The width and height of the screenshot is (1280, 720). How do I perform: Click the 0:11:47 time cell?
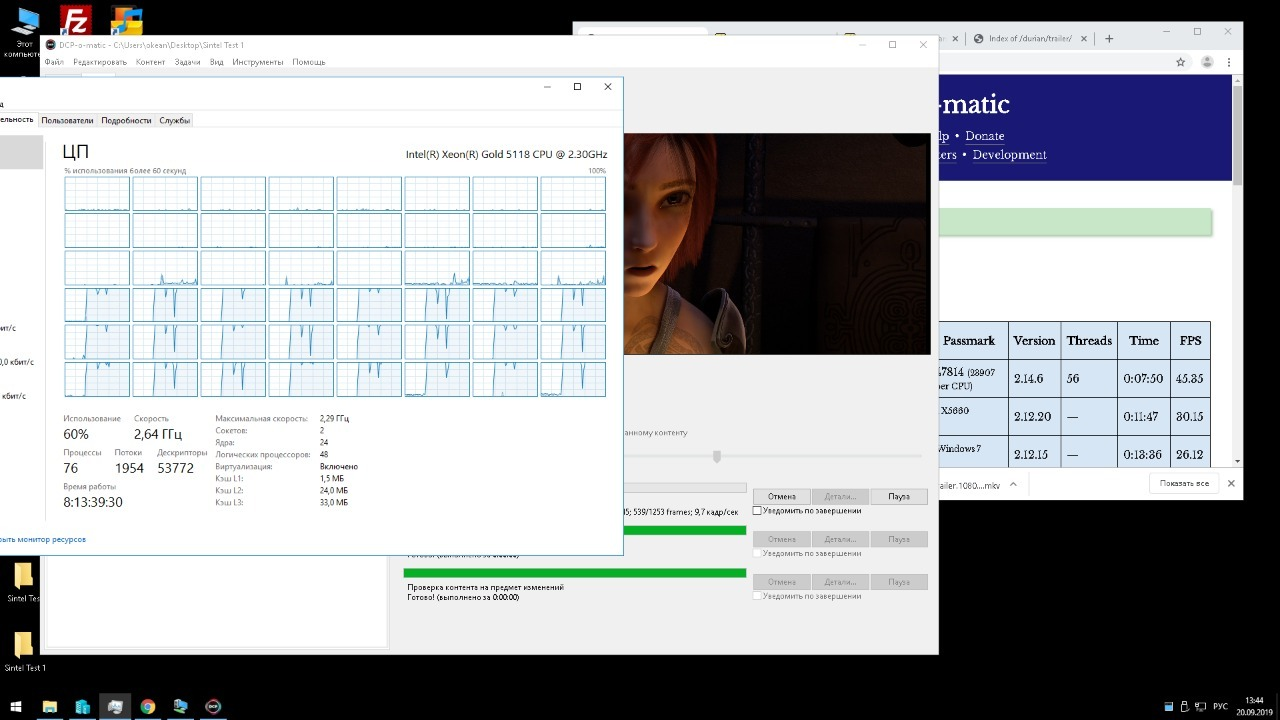click(1144, 417)
